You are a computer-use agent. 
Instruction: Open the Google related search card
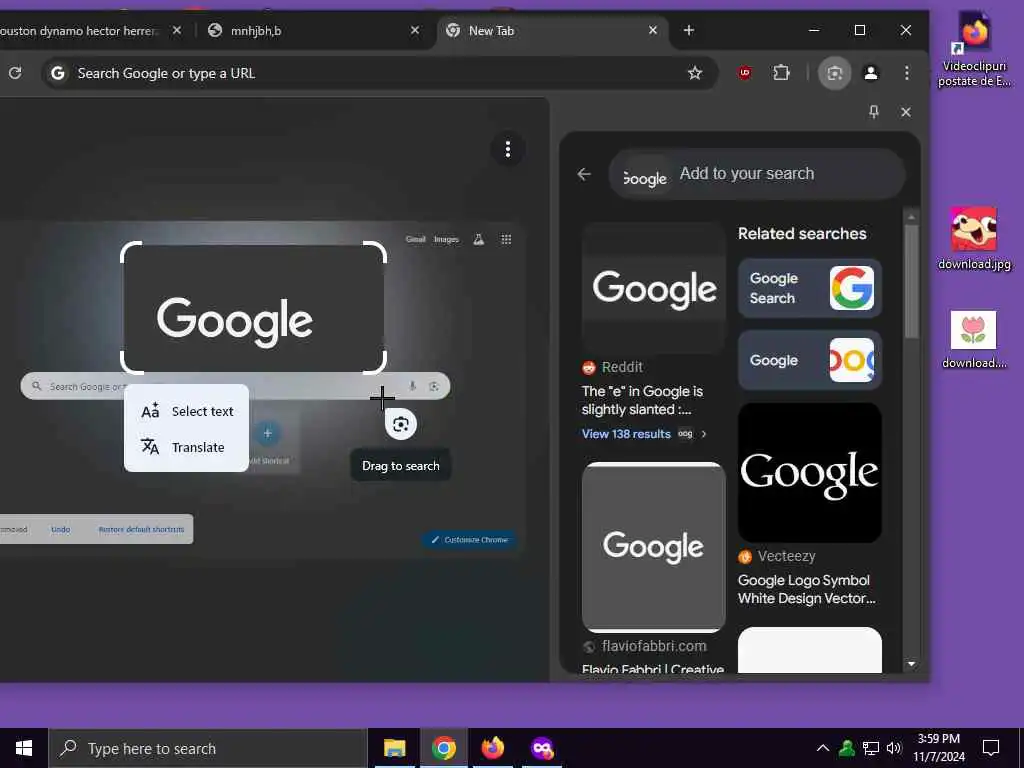click(810, 360)
